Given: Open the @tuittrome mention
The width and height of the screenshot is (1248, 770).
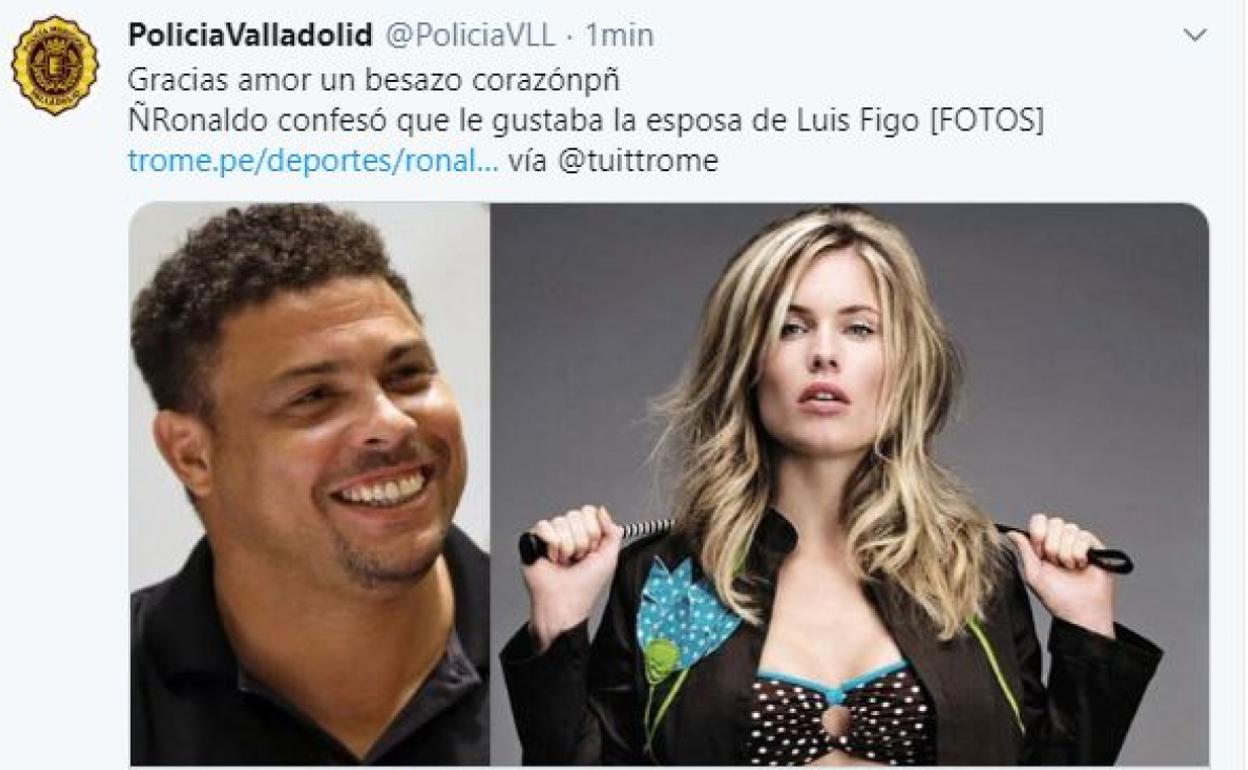Looking at the screenshot, I should point(638,161).
